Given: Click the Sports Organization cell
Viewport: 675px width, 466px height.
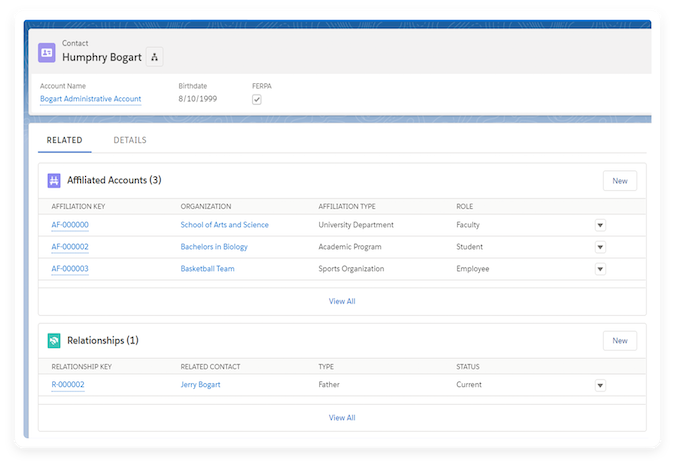Looking at the screenshot, I should 351,268.
